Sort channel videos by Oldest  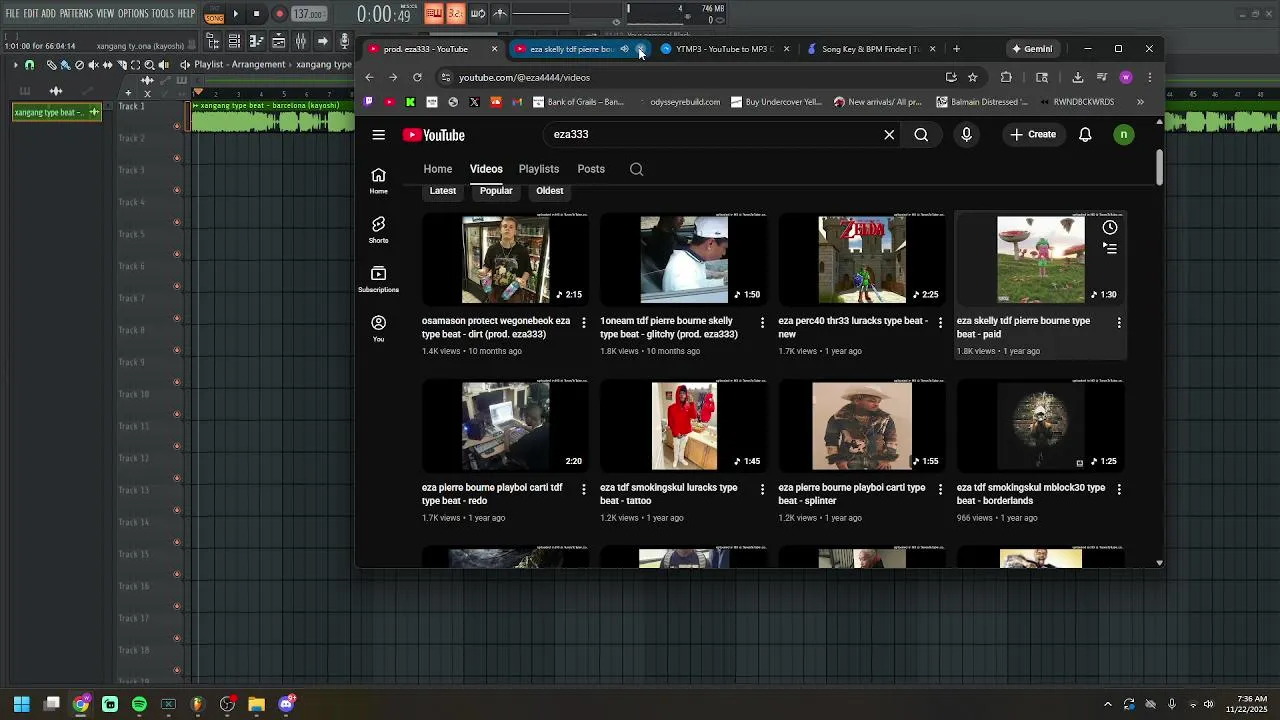click(x=550, y=191)
